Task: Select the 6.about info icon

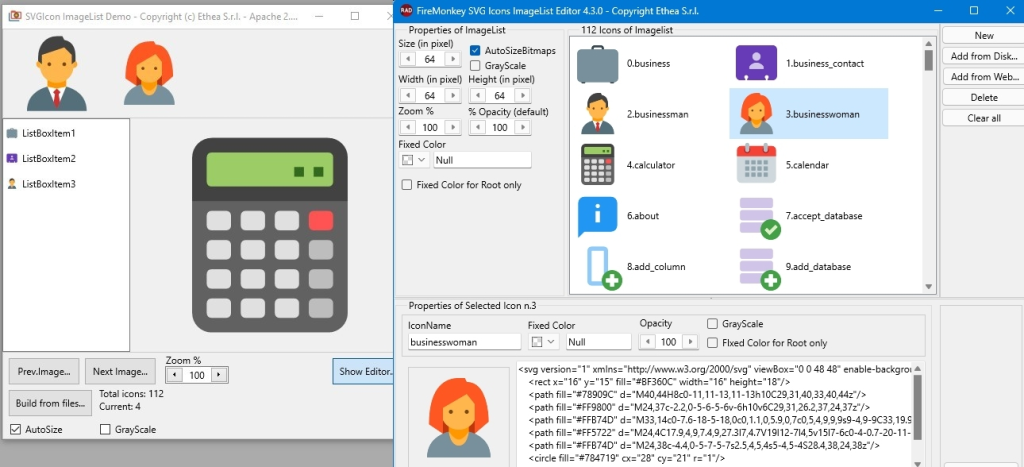Action: (597, 216)
